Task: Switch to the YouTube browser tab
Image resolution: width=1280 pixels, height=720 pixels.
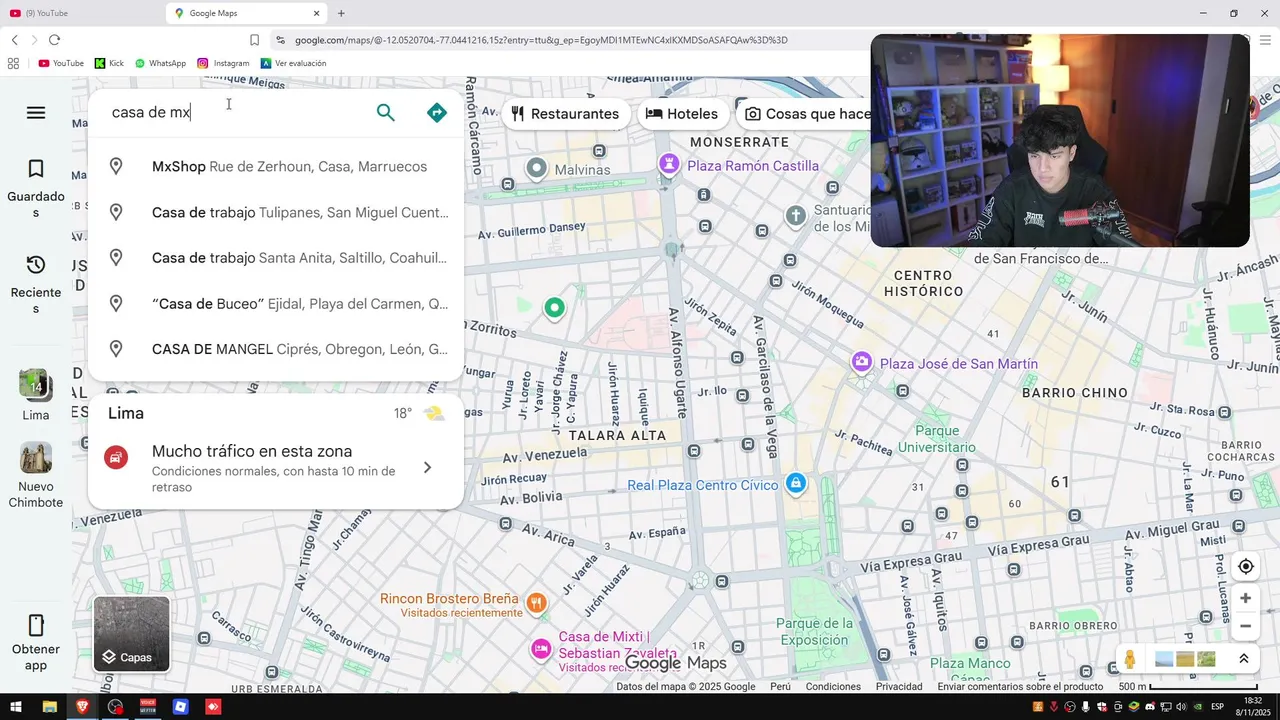Action: pyautogui.click(x=80, y=13)
